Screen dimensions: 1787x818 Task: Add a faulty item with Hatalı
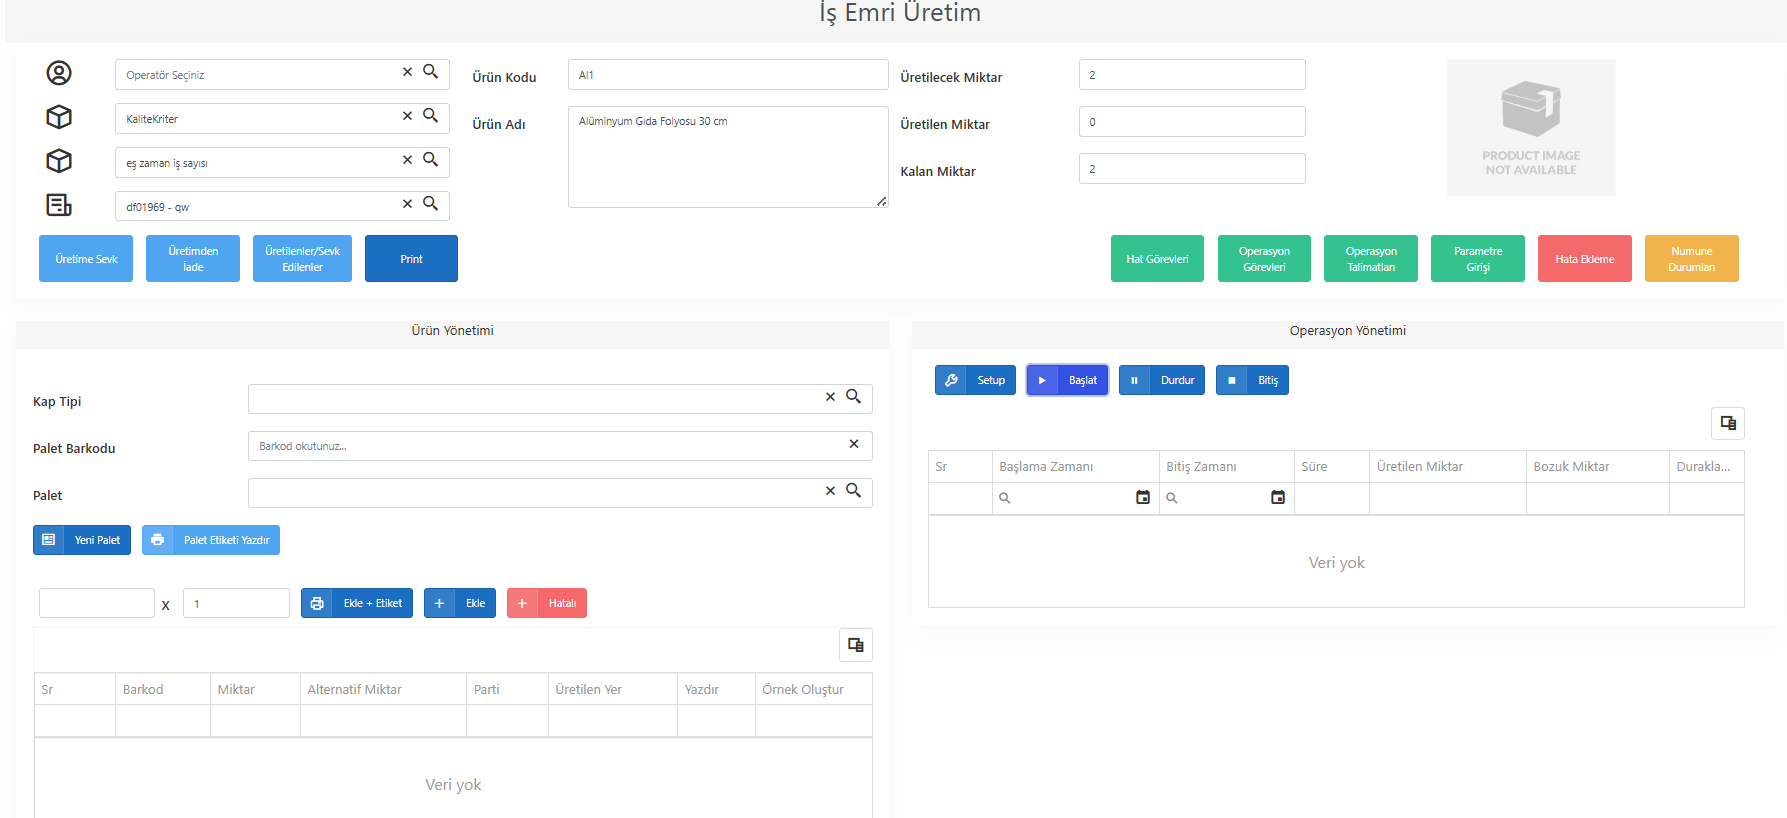click(x=547, y=603)
